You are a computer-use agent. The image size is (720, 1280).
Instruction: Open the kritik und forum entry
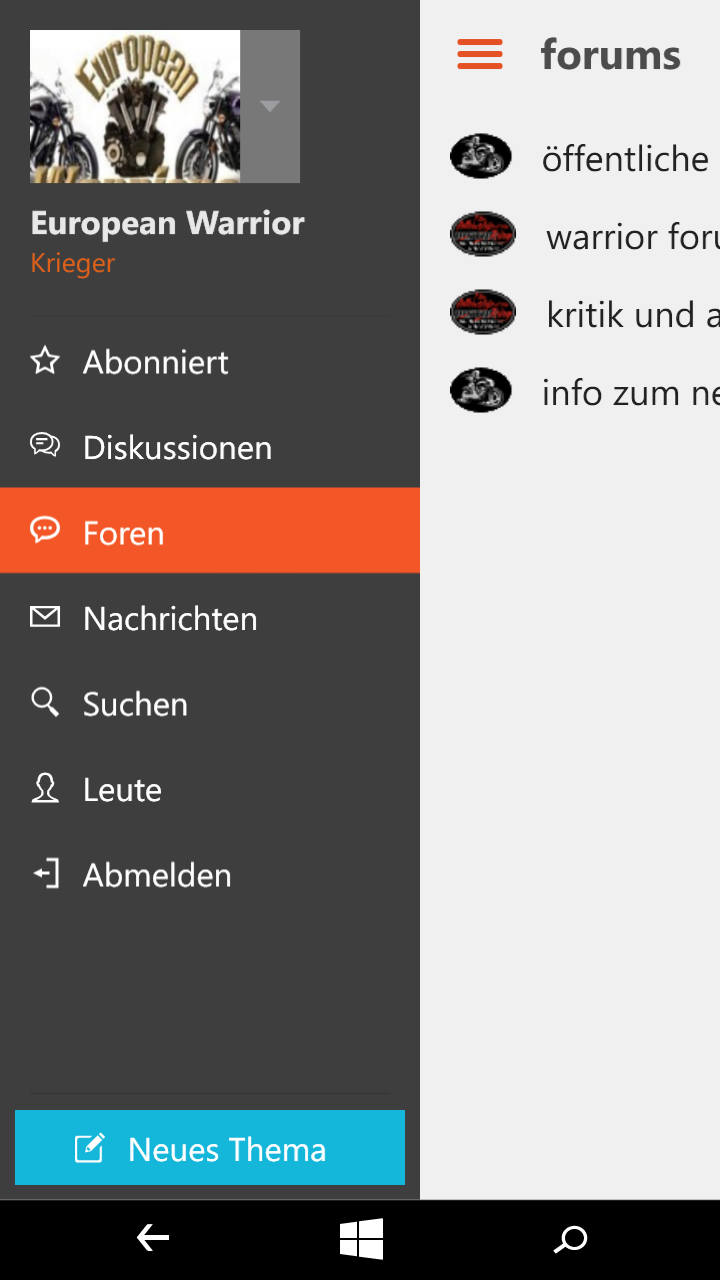point(632,315)
